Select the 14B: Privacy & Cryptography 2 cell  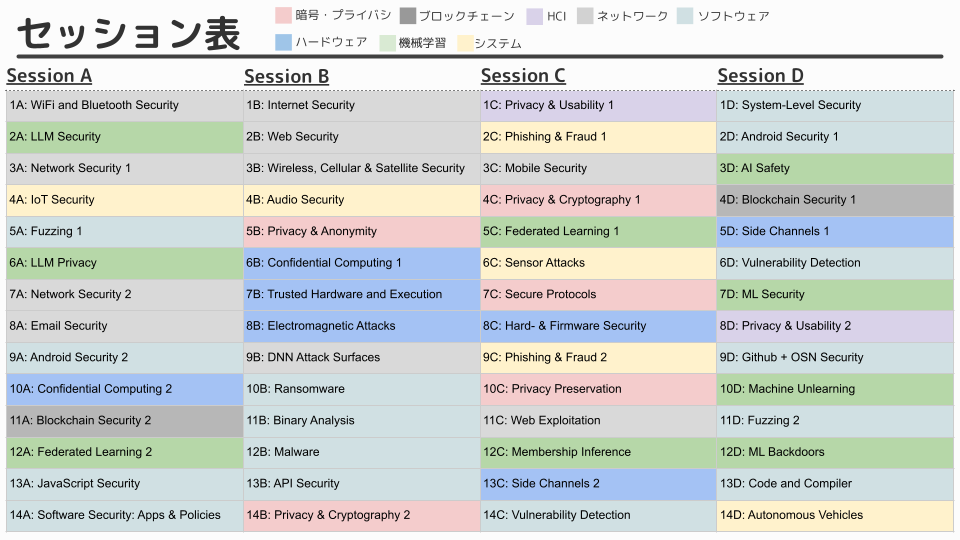pyautogui.click(x=362, y=516)
